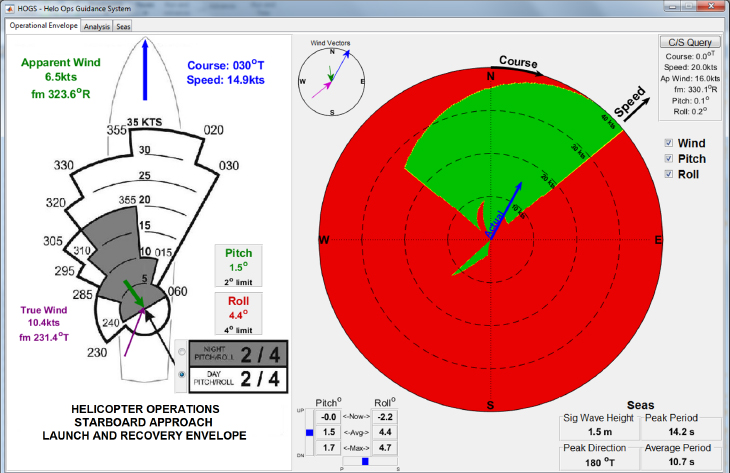
Task: Toggle the Wind checkbox
Action: [669, 143]
